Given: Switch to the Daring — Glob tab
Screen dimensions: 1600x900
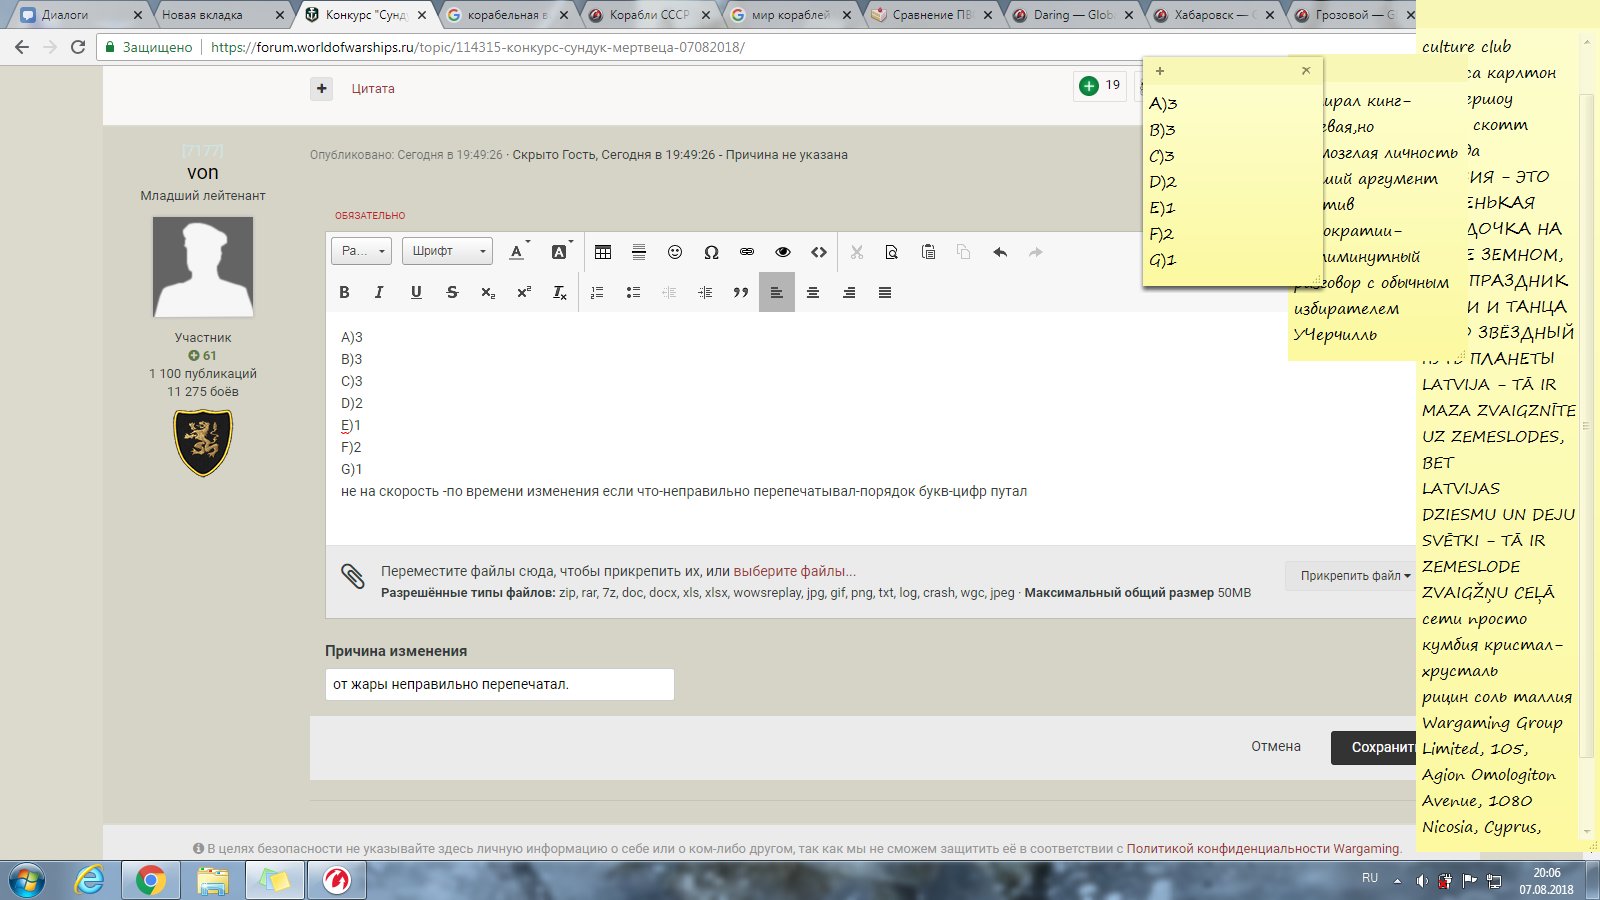Looking at the screenshot, I should pyautogui.click(x=1074, y=15).
